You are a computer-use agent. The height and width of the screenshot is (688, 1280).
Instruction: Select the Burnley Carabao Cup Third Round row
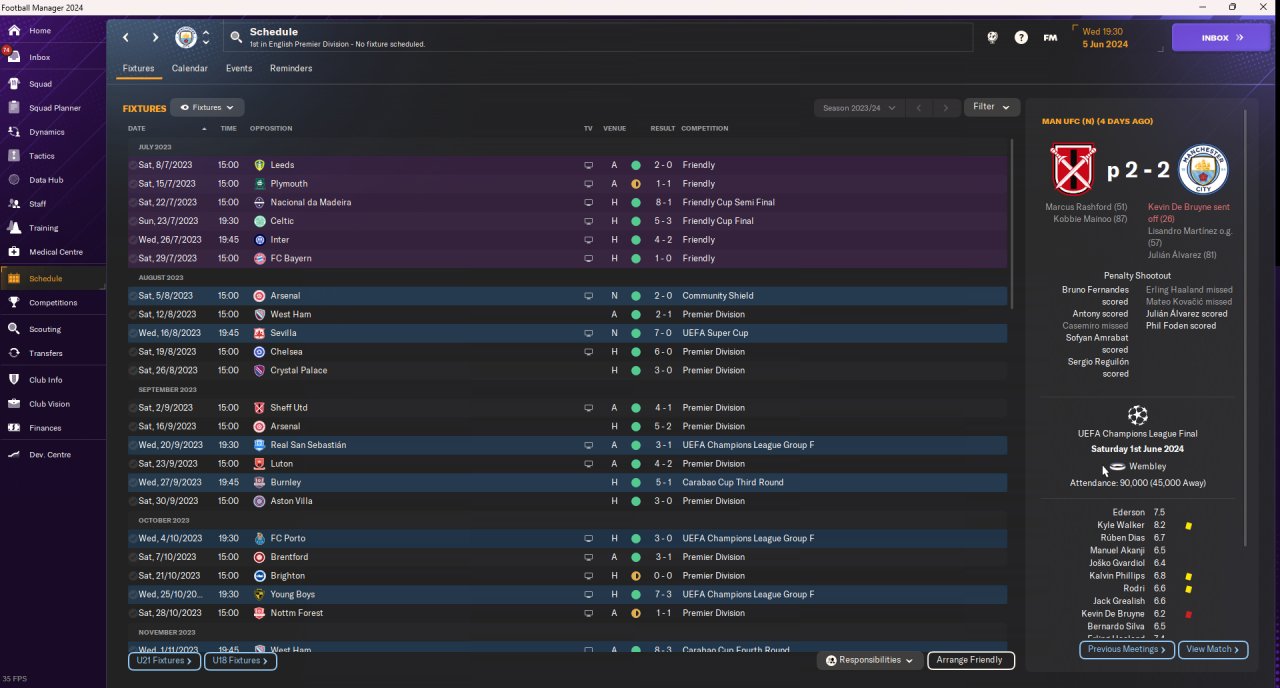pos(567,482)
